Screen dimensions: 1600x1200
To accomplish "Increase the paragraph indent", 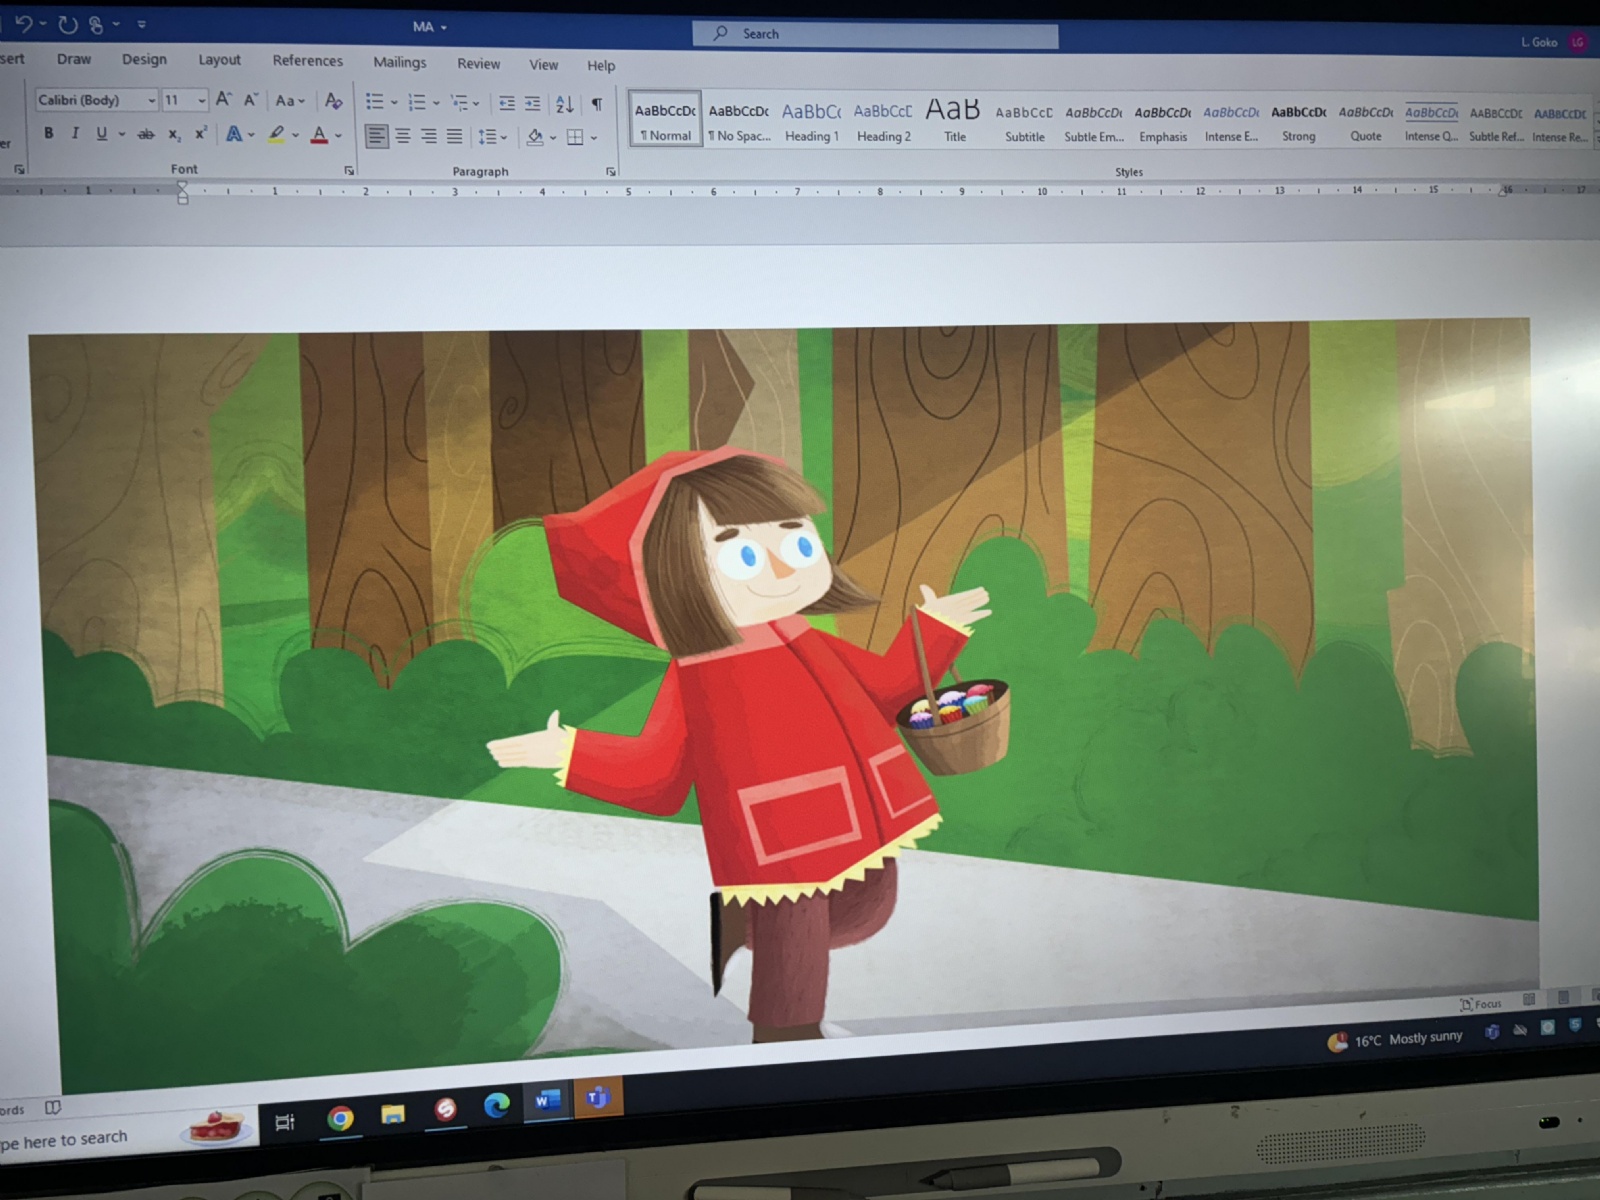I will [x=533, y=103].
